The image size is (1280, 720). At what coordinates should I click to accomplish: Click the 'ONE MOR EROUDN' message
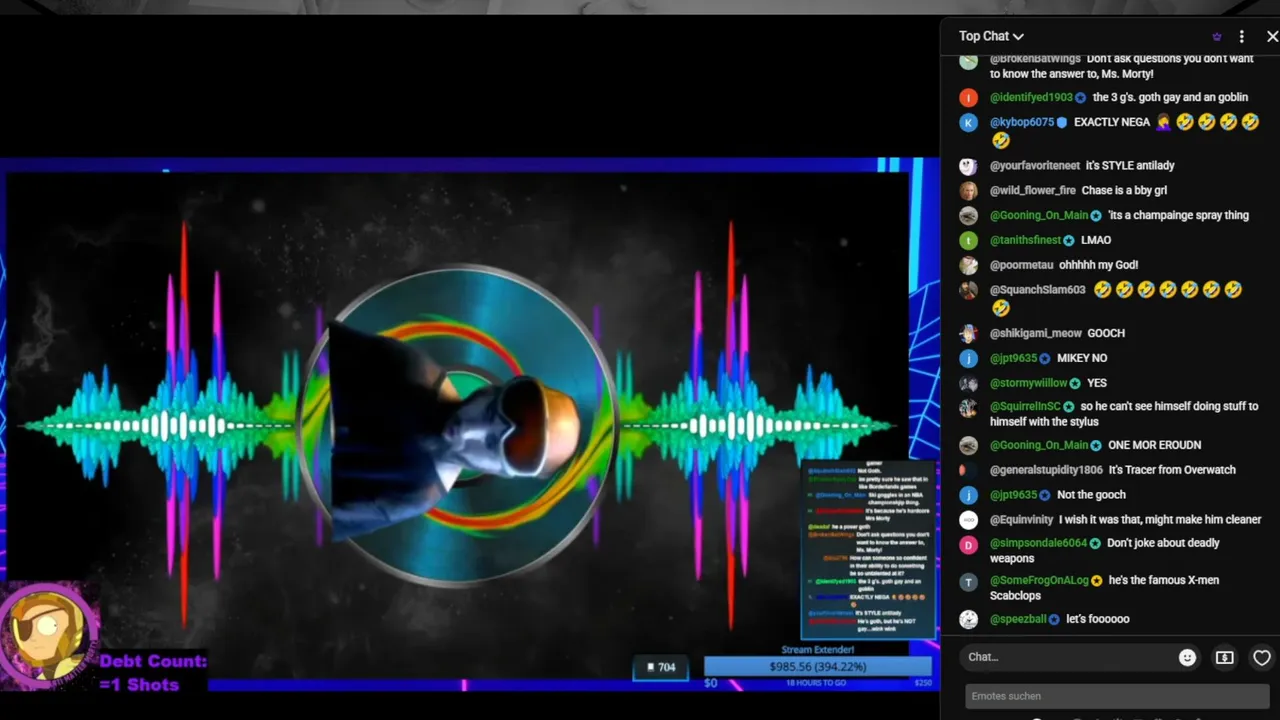(1155, 445)
